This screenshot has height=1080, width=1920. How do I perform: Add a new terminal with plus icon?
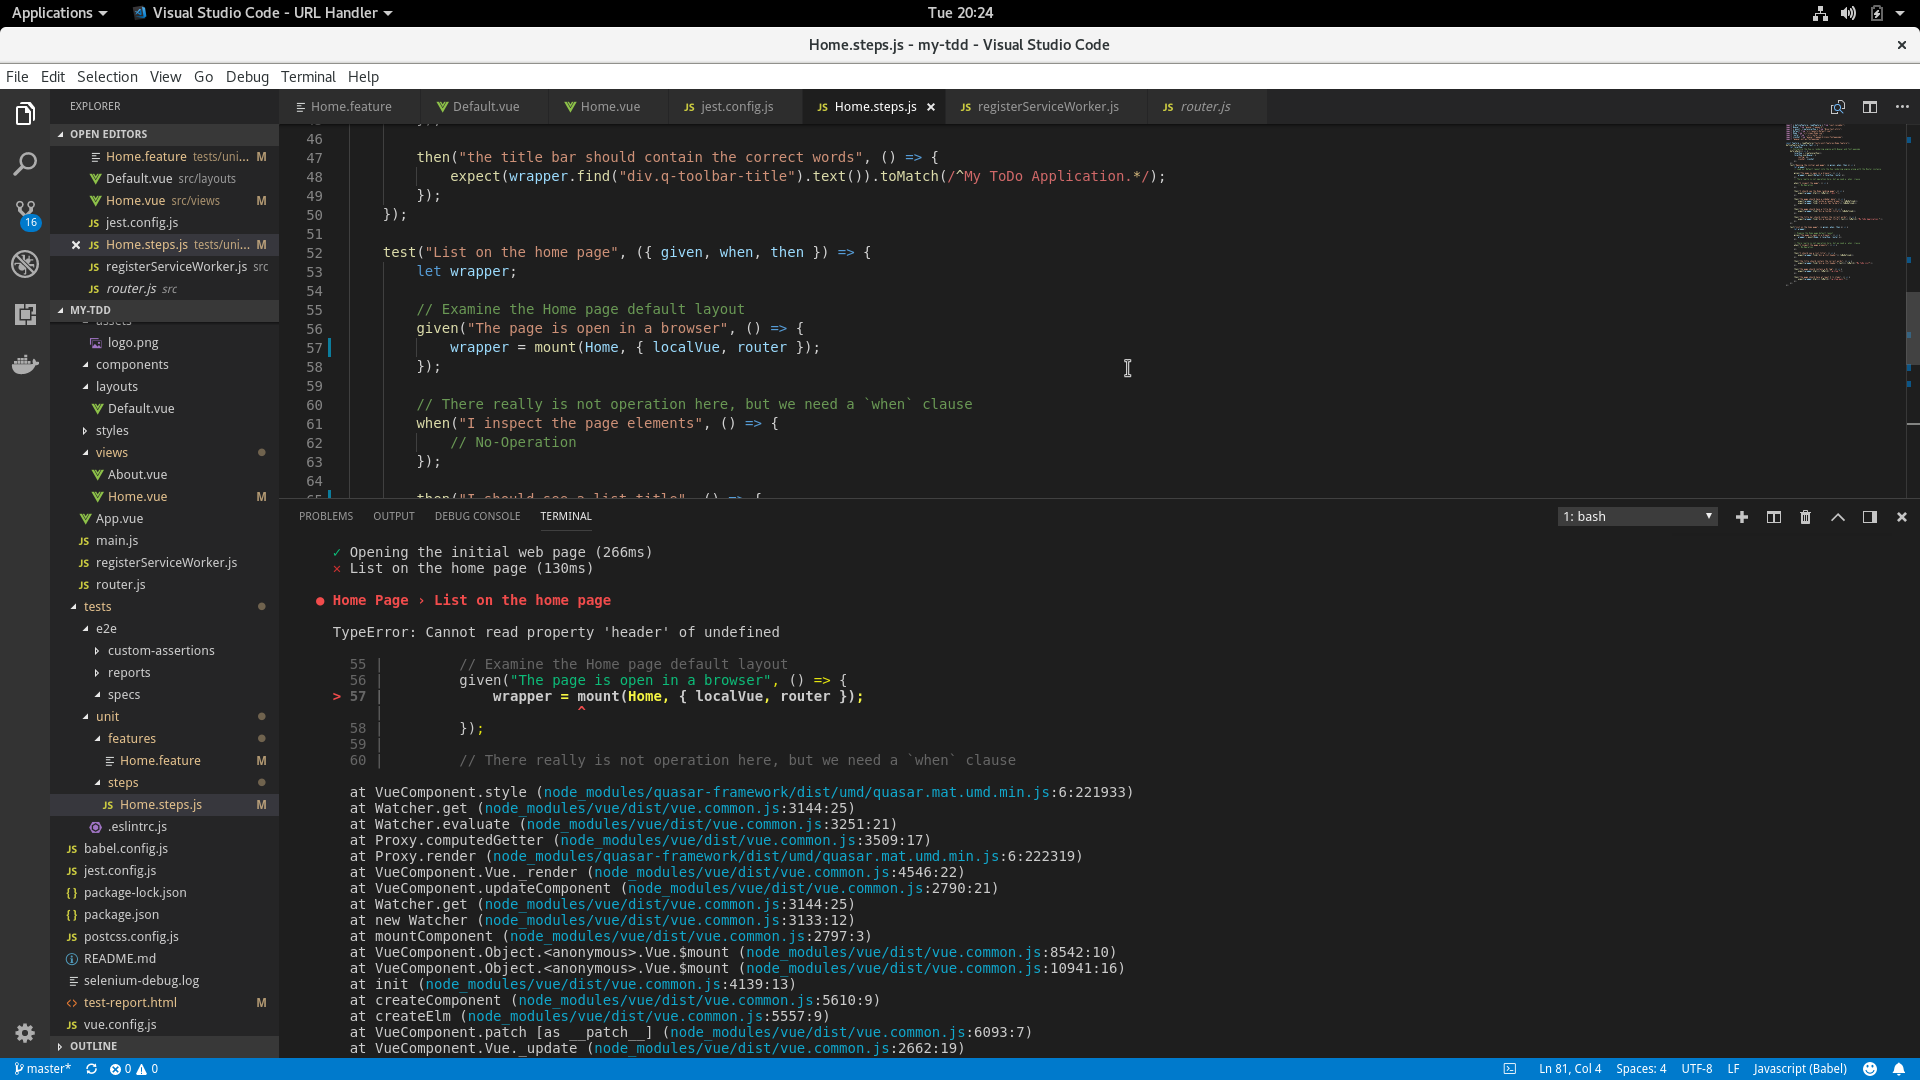[1741, 517]
